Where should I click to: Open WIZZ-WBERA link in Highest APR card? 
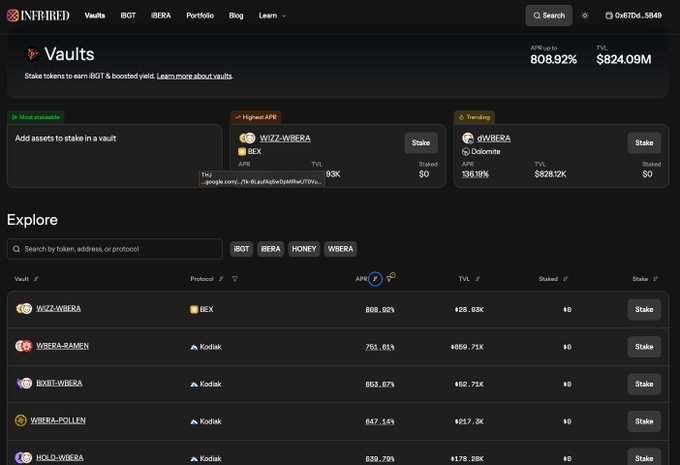point(285,138)
